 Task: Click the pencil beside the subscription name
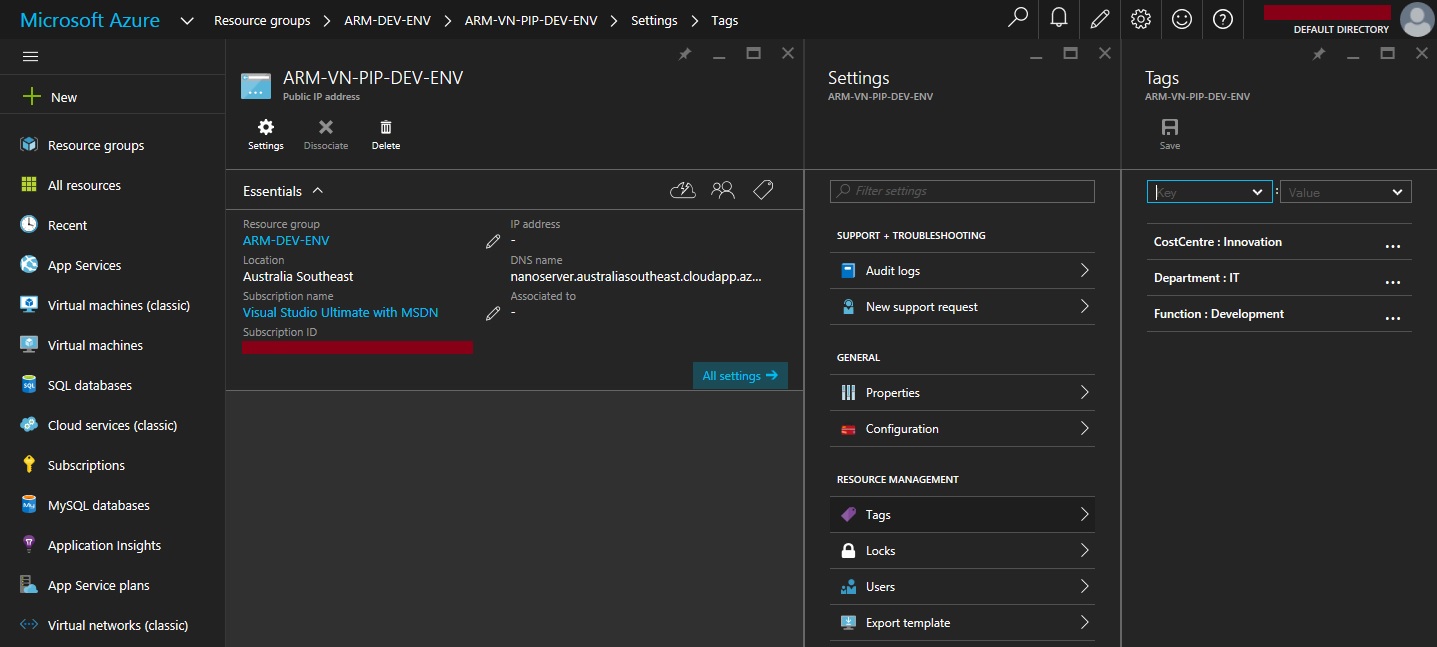493,313
